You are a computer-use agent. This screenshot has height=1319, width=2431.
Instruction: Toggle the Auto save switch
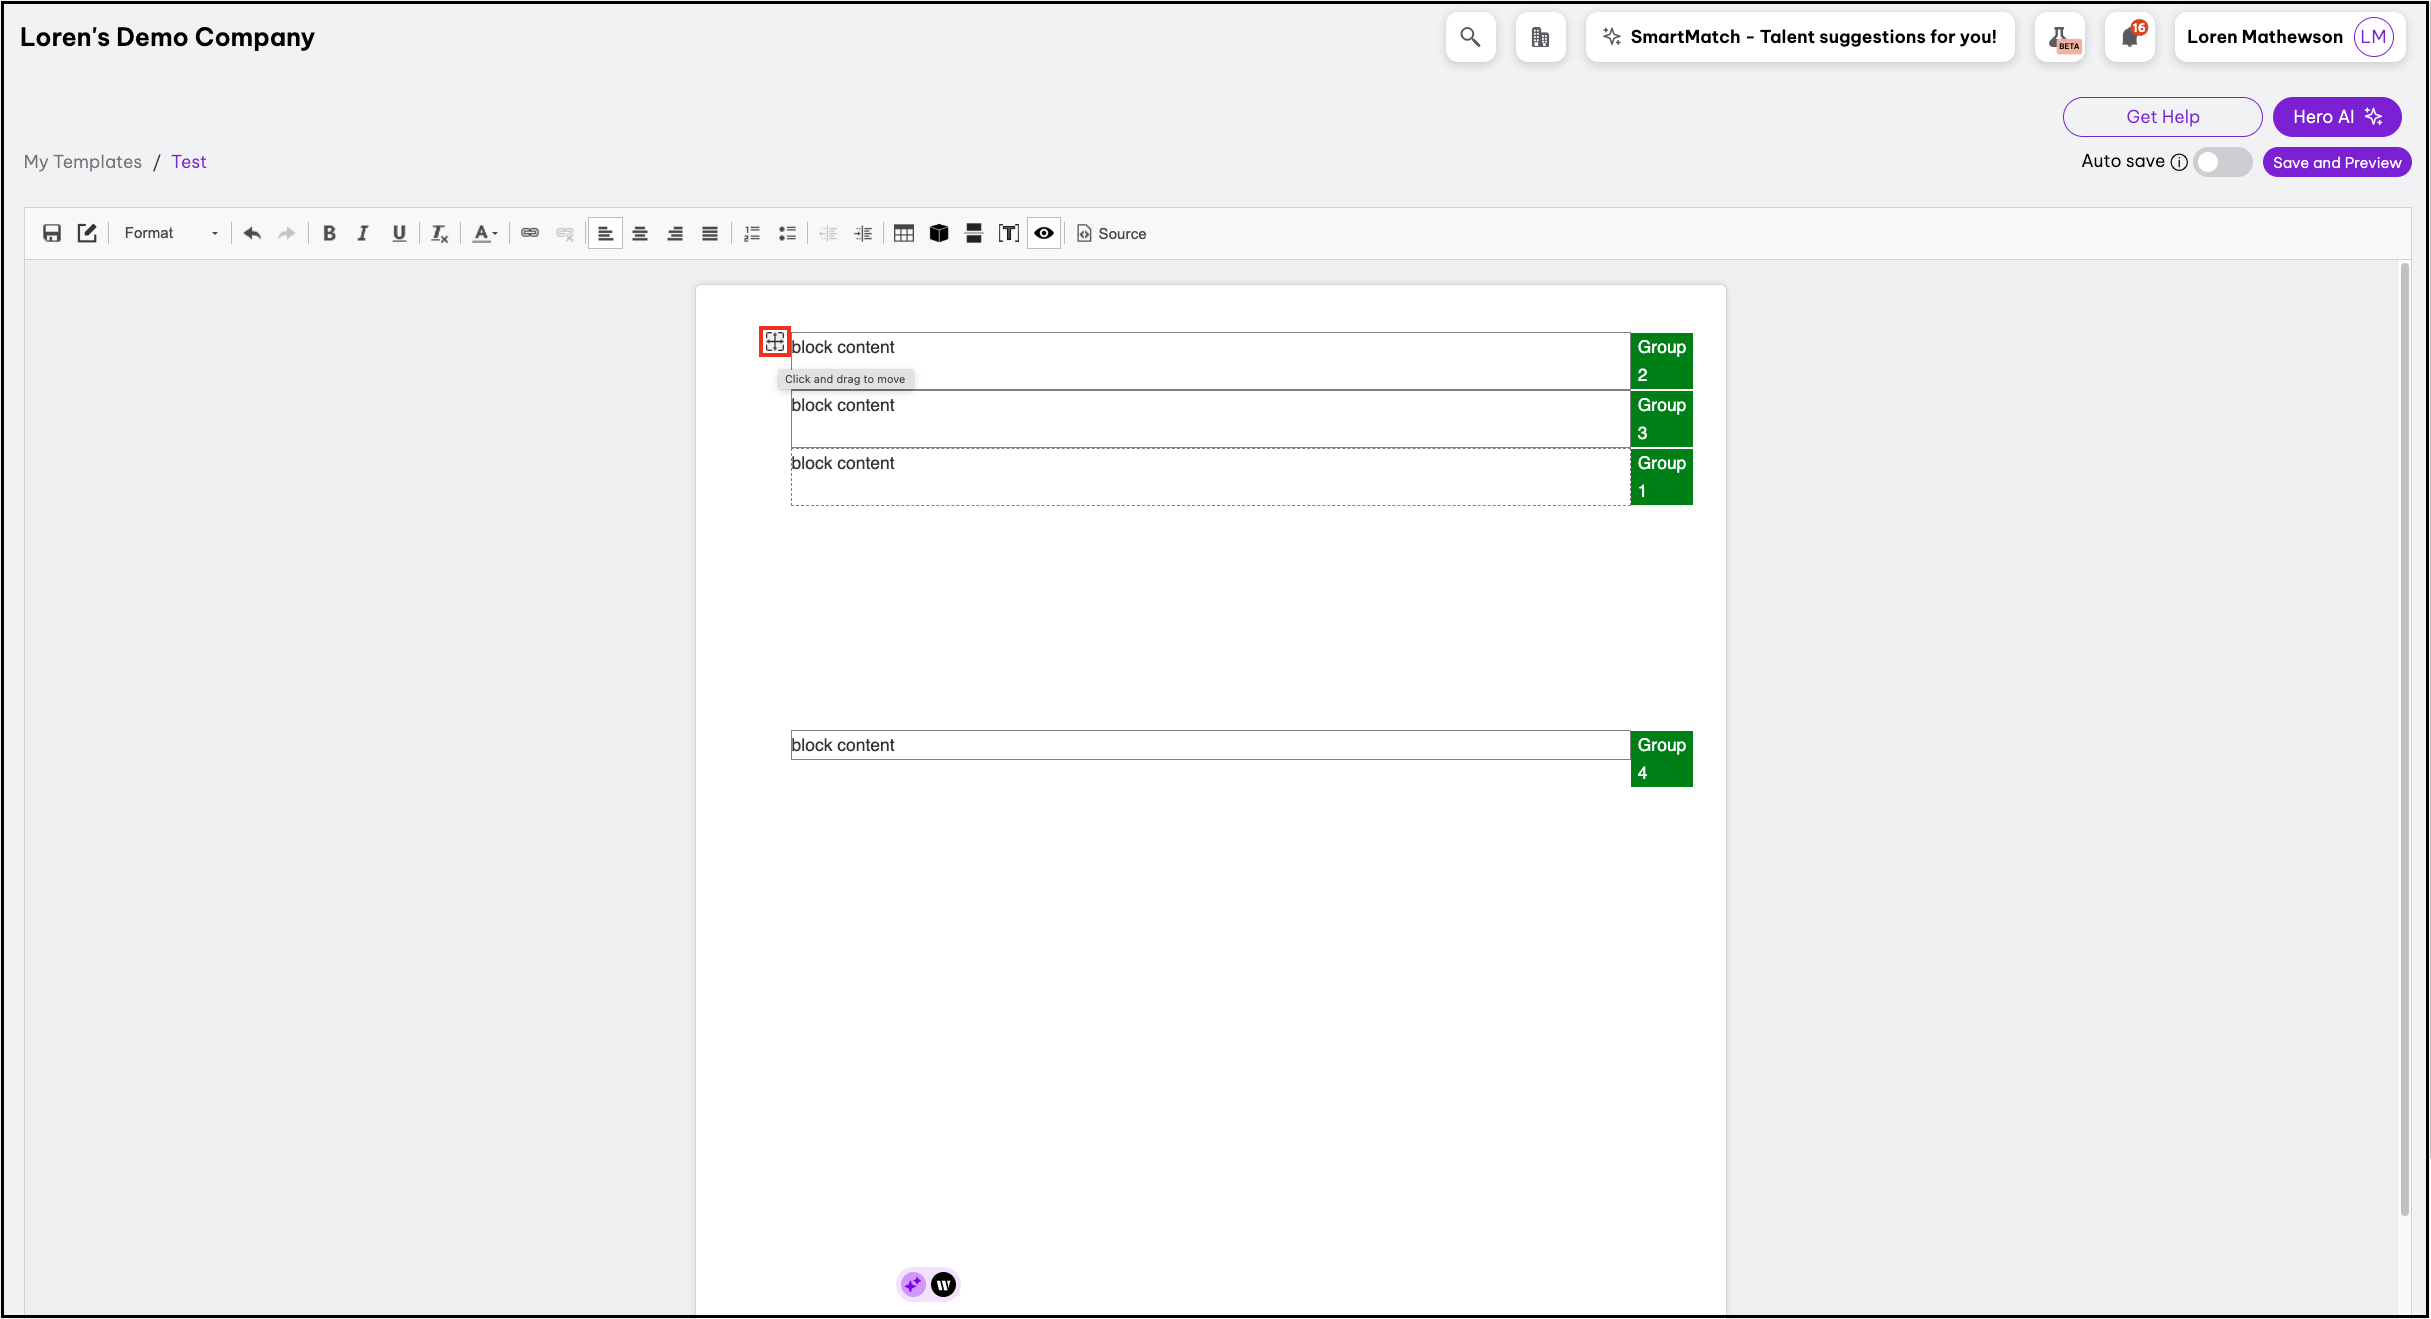pyautogui.click(x=2221, y=162)
